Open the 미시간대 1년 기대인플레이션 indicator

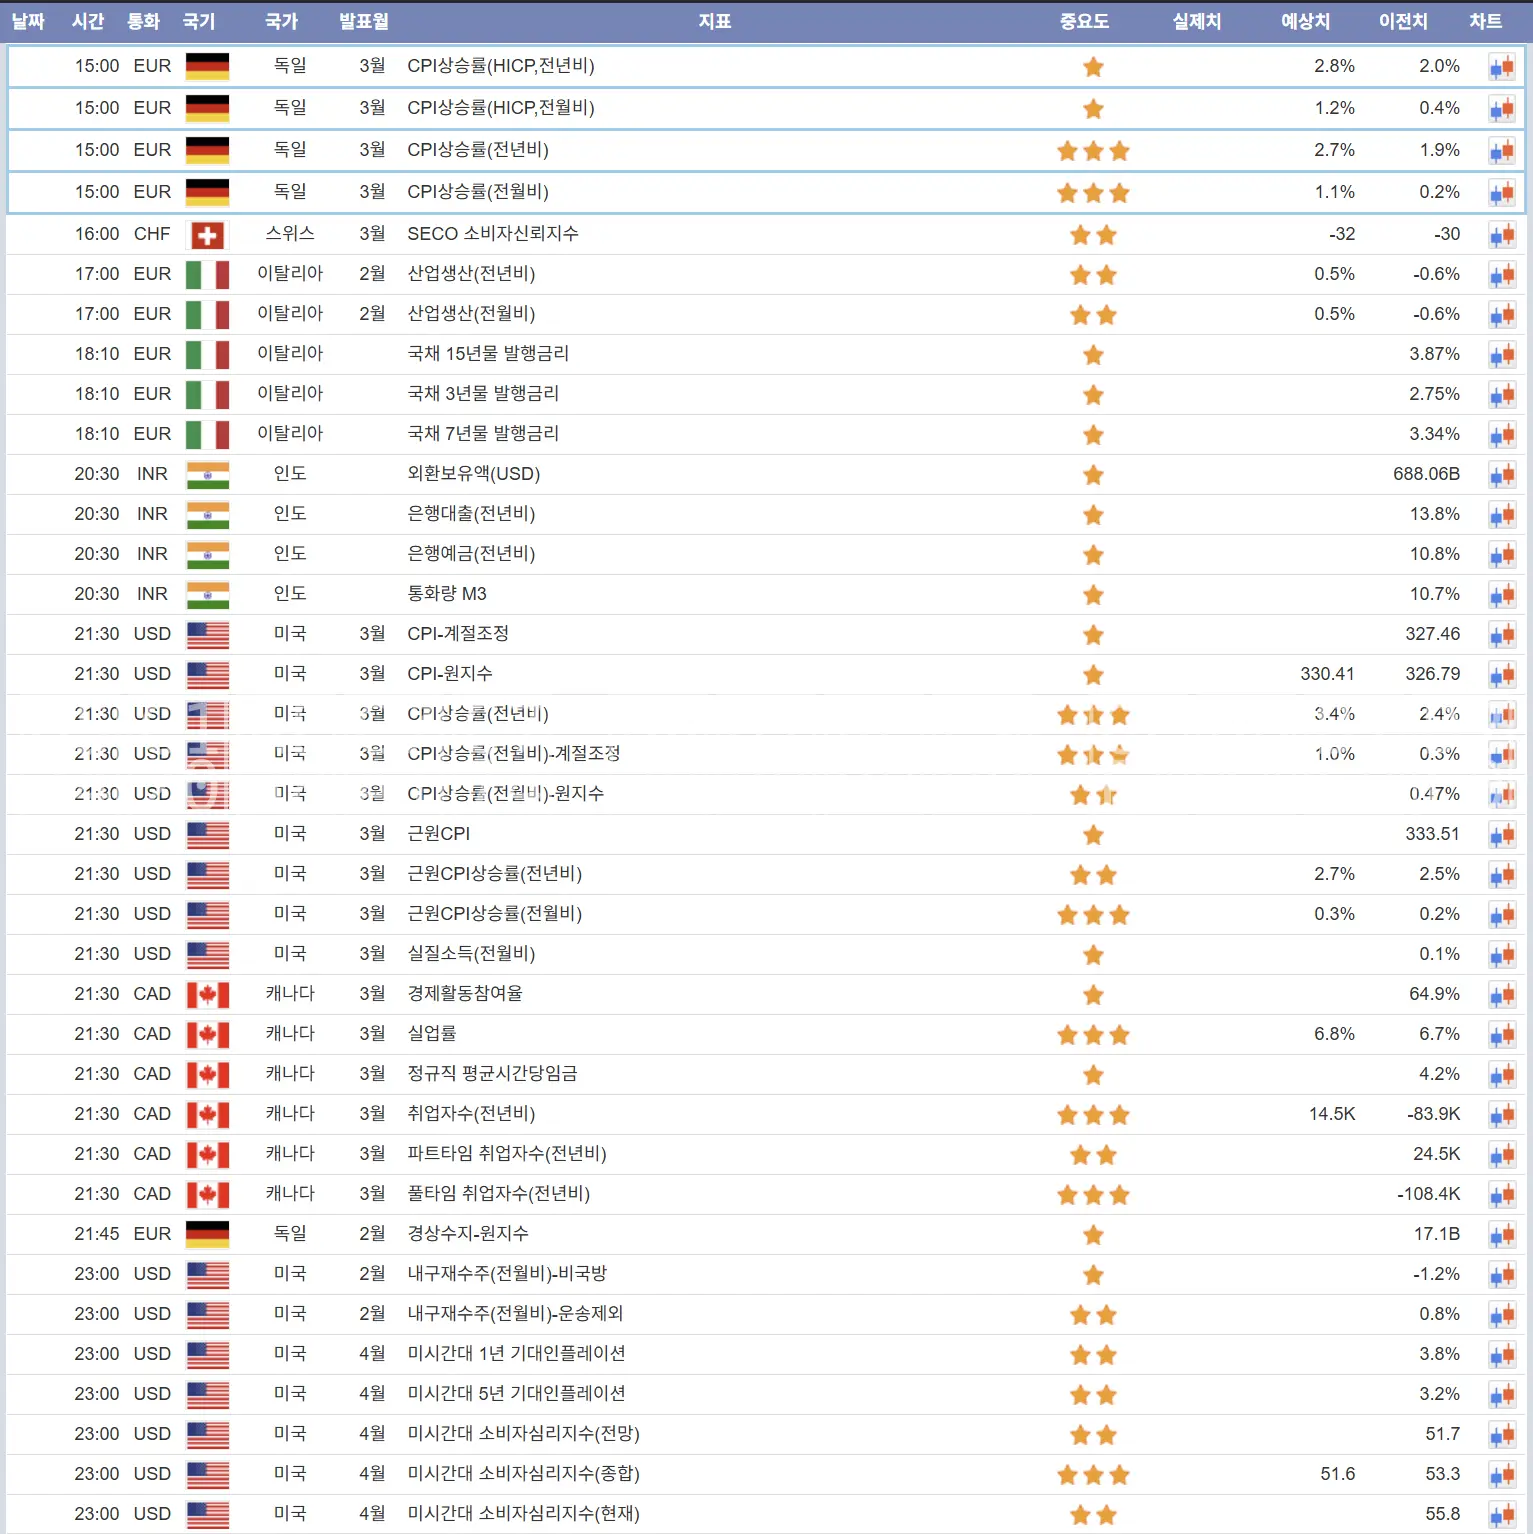coord(516,1354)
